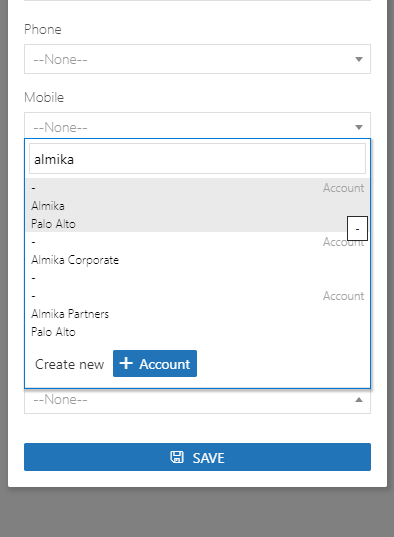Click the floppy disk save icon
Image resolution: width=394 pixels, height=537 pixels.
[x=177, y=457]
